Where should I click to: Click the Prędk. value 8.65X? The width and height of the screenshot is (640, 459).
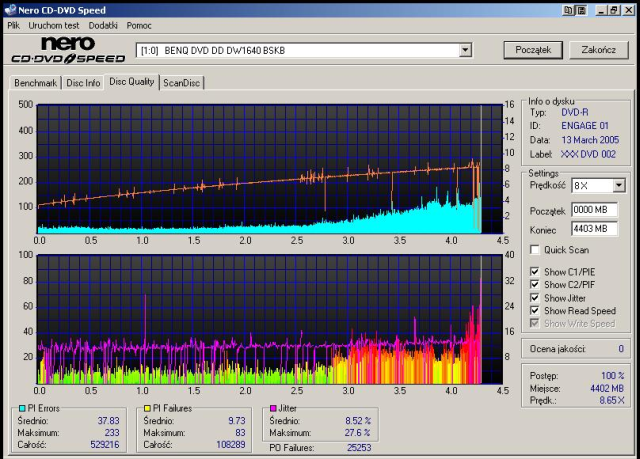click(612, 400)
